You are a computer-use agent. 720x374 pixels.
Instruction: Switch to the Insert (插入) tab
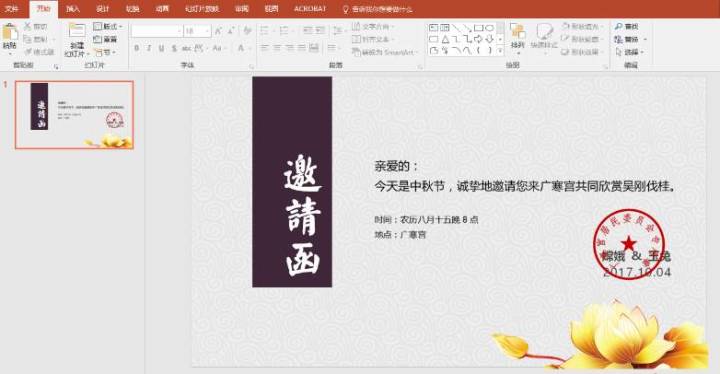(x=73, y=9)
